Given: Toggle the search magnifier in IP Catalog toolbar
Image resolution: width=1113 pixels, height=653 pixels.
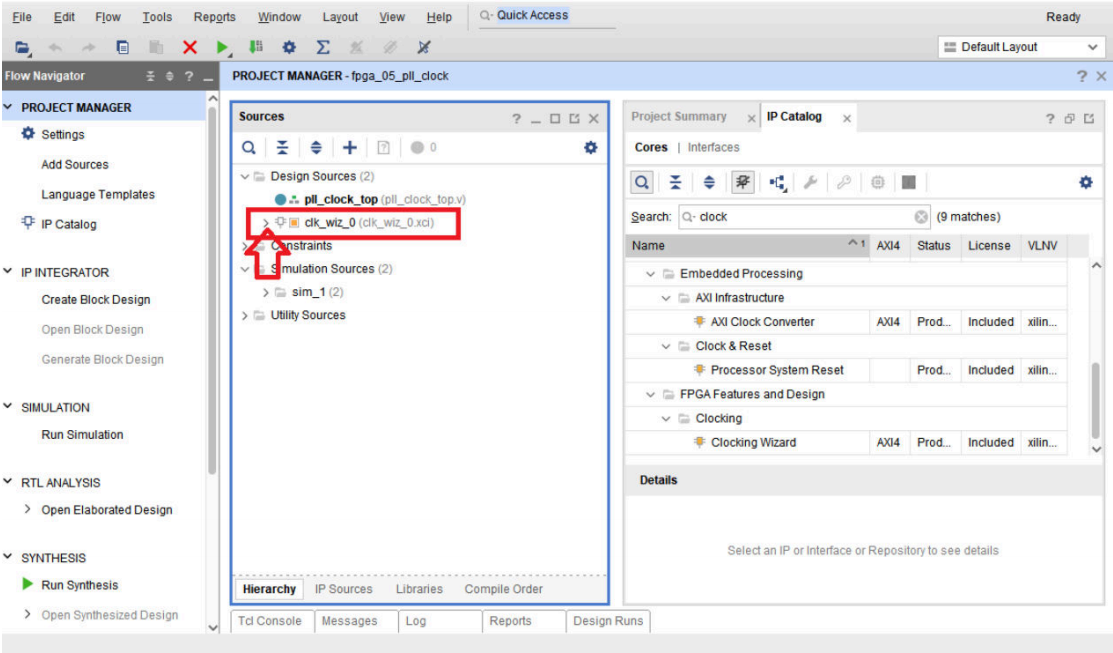Looking at the screenshot, I should pyautogui.click(x=642, y=182).
